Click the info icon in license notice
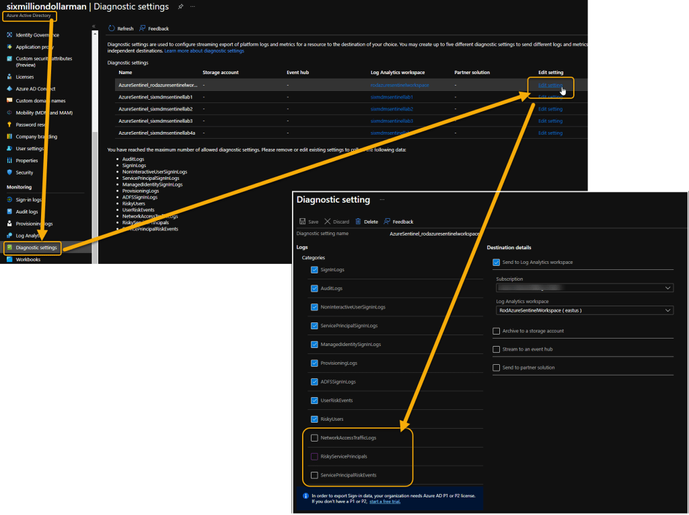Viewport: 689px width, 515px height. click(x=306, y=496)
